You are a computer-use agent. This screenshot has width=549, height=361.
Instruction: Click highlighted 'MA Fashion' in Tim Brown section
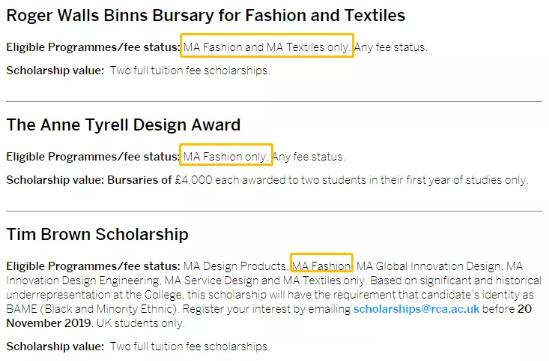321,263
